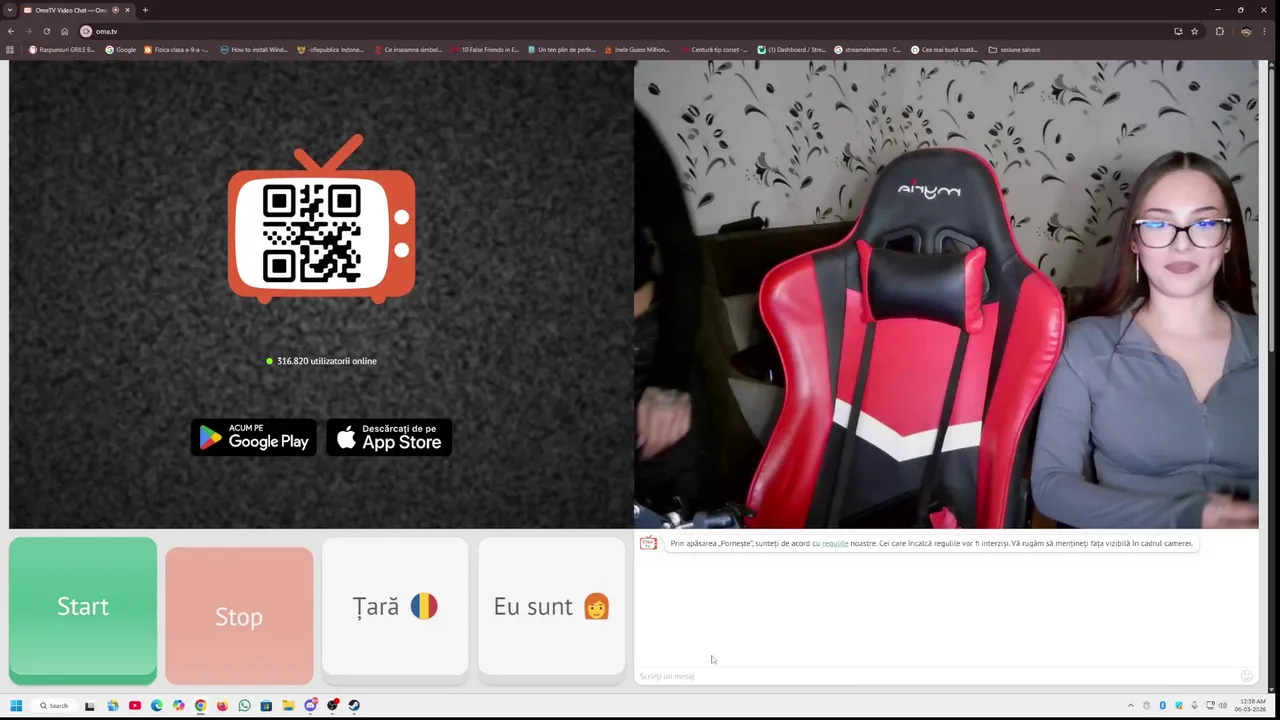
Task: Open the browser extensions puzzle icon
Action: [1219, 31]
